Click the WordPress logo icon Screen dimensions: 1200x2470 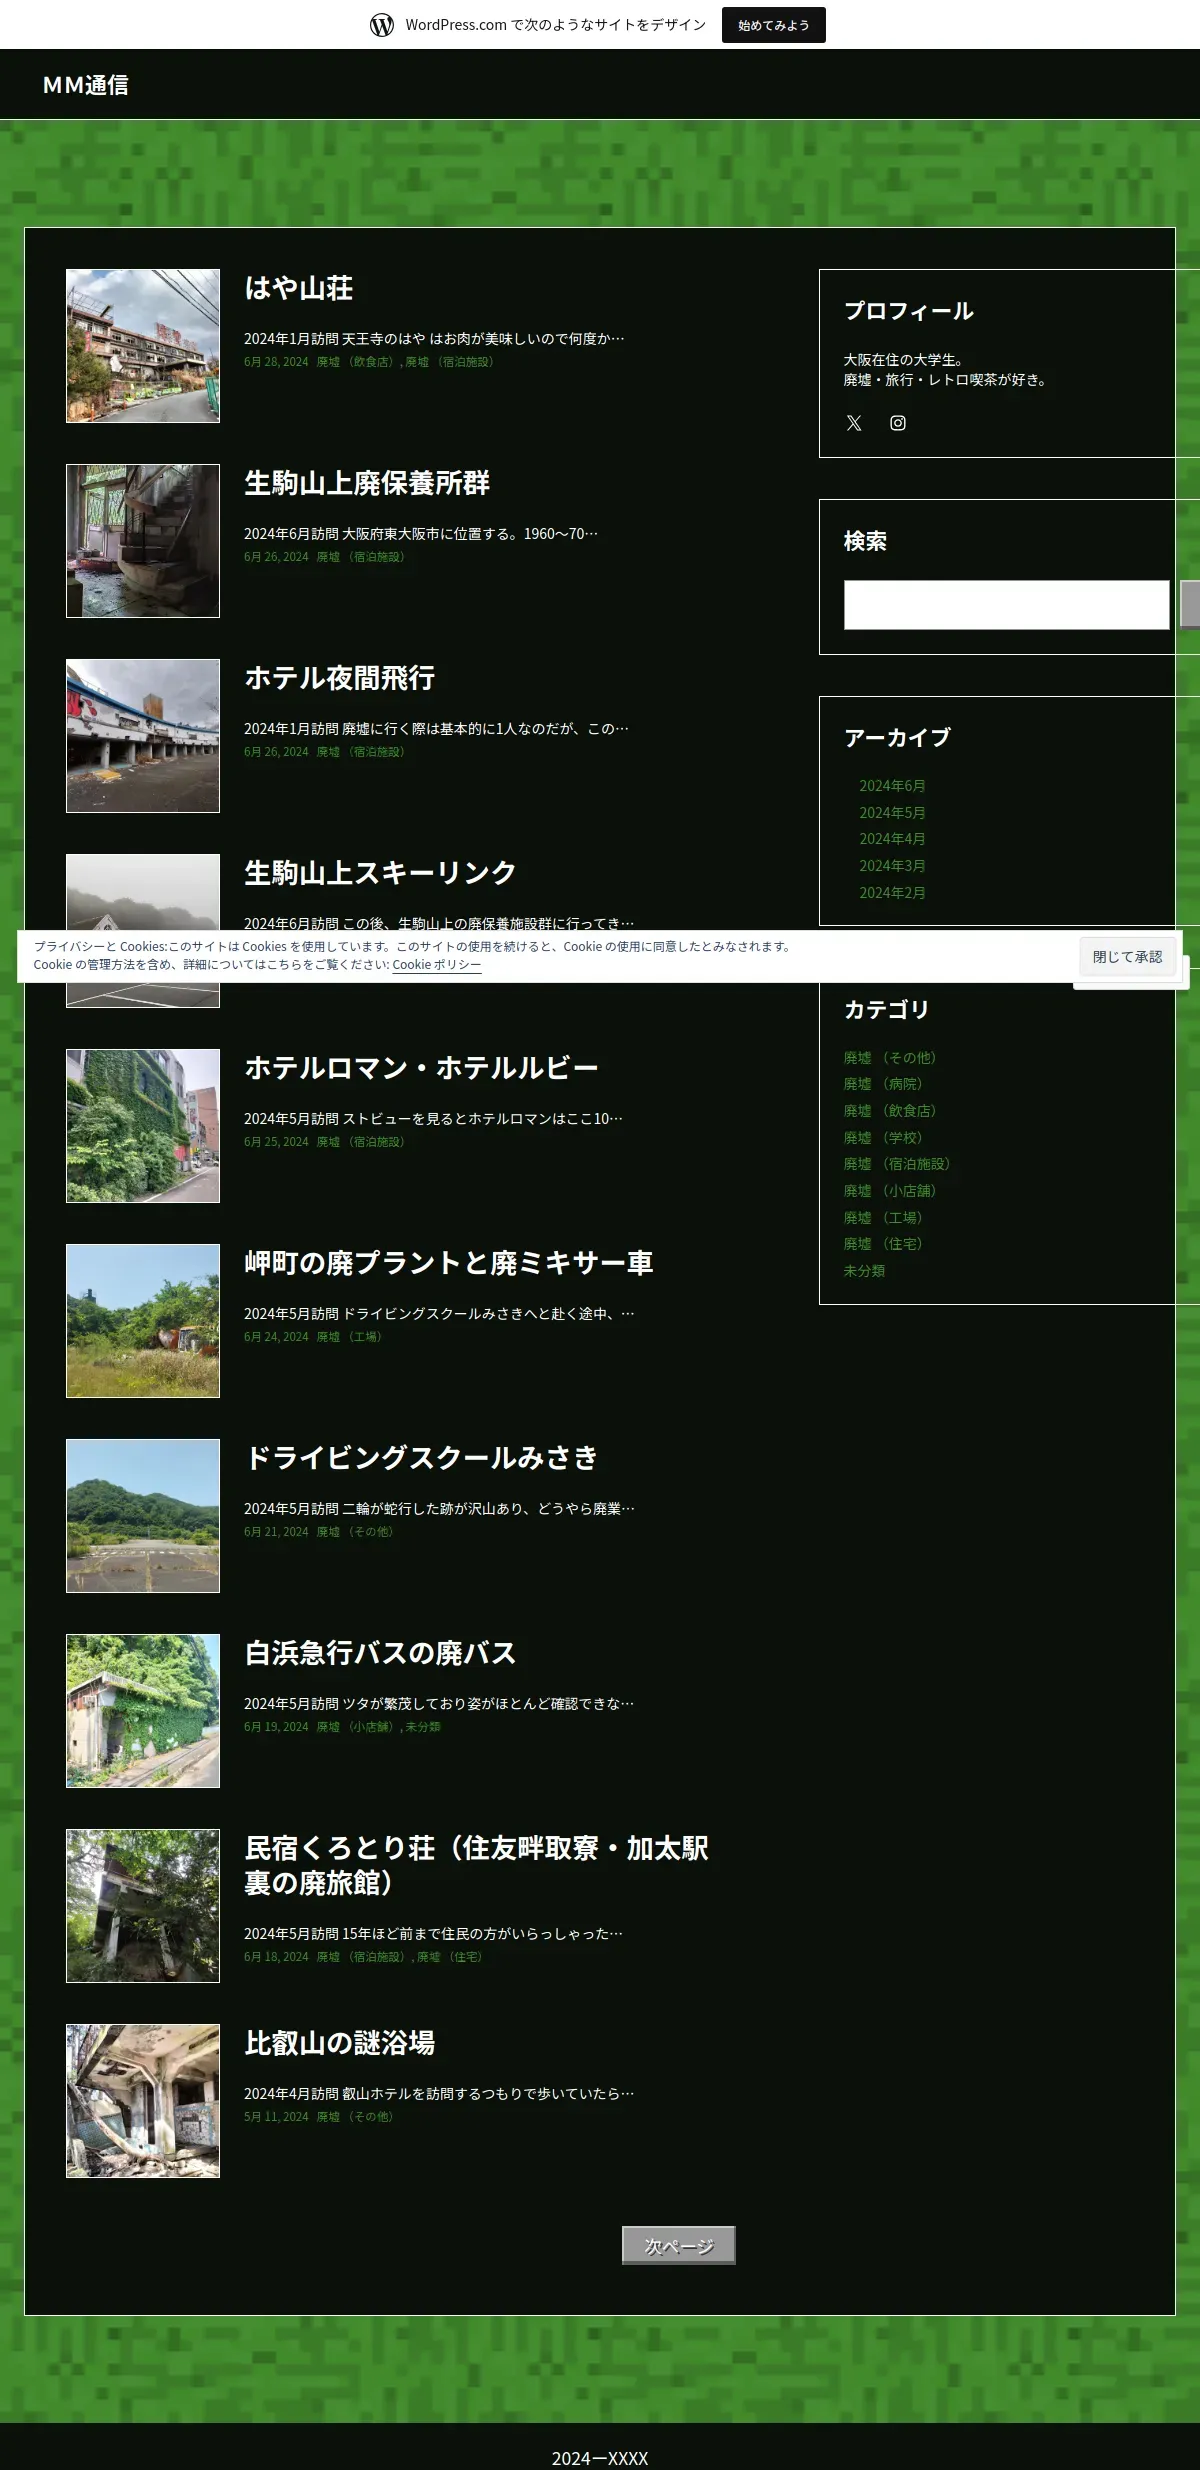[382, 25]
